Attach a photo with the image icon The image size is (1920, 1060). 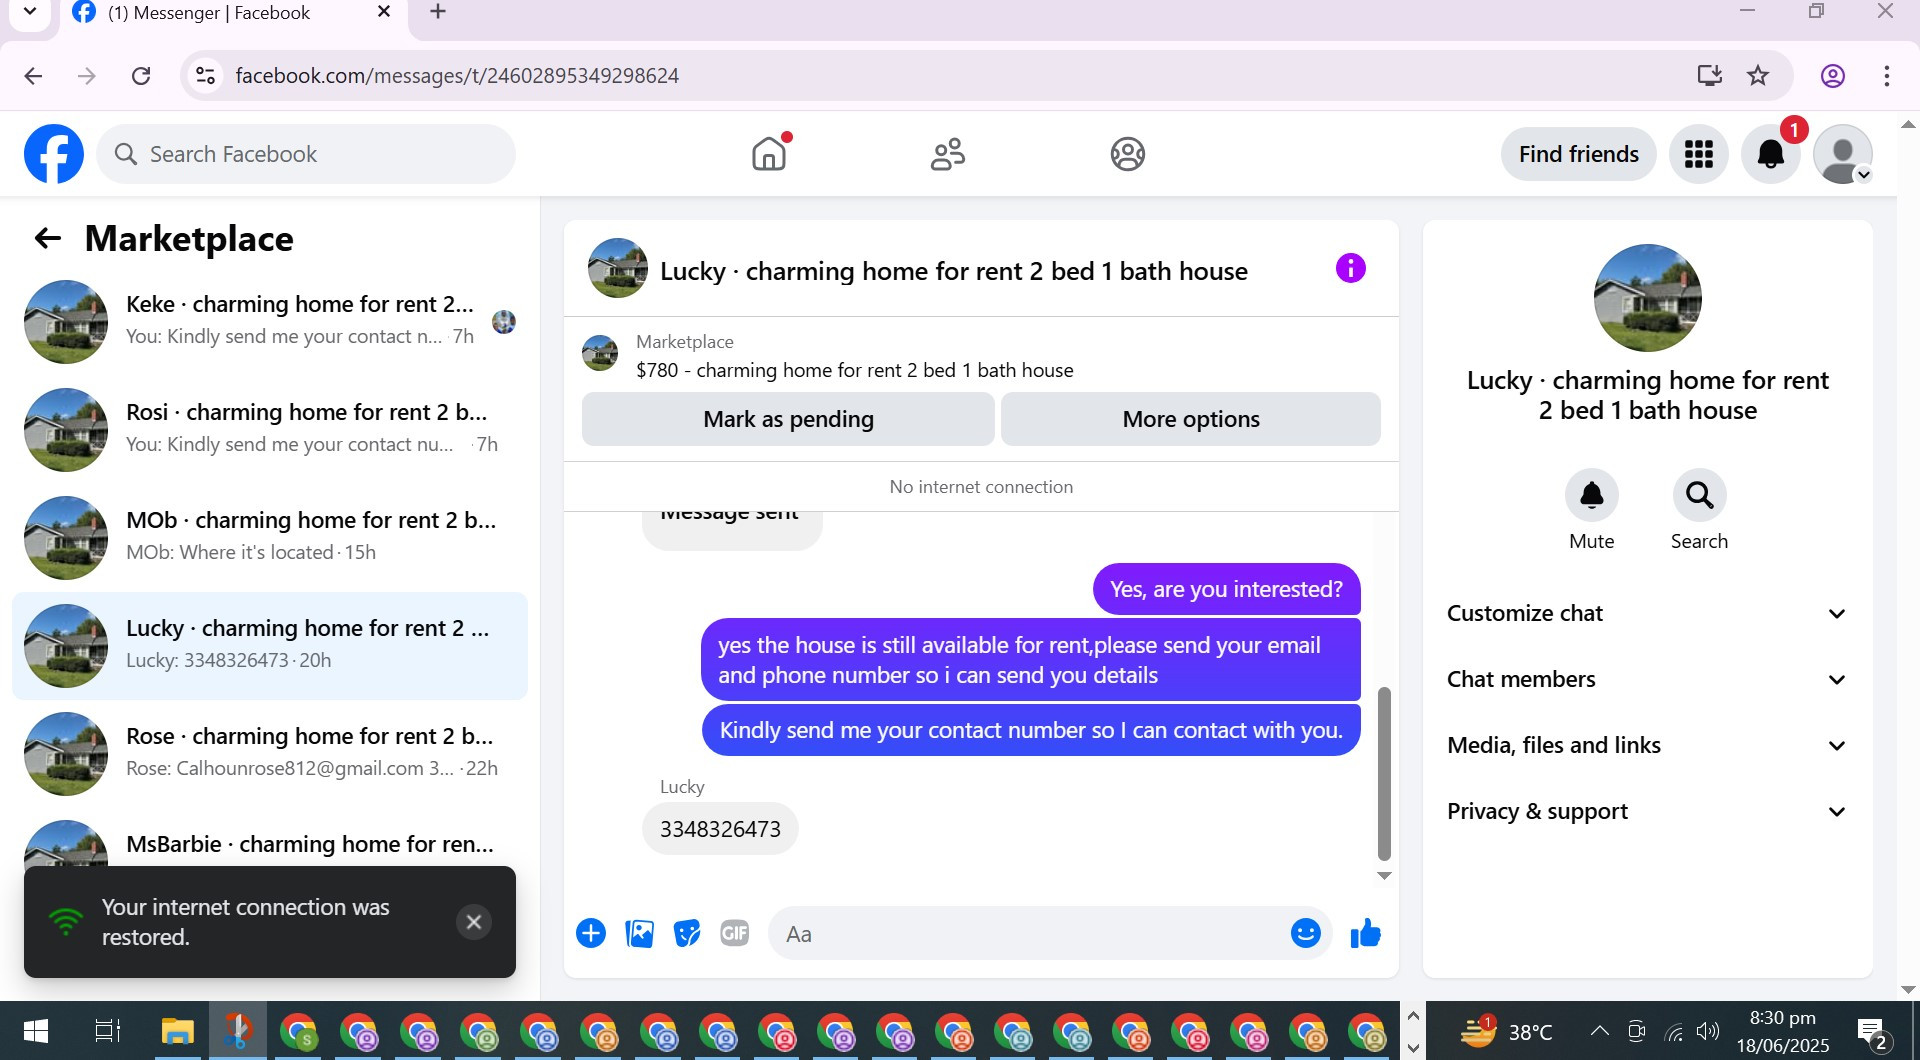pos(639,933)
